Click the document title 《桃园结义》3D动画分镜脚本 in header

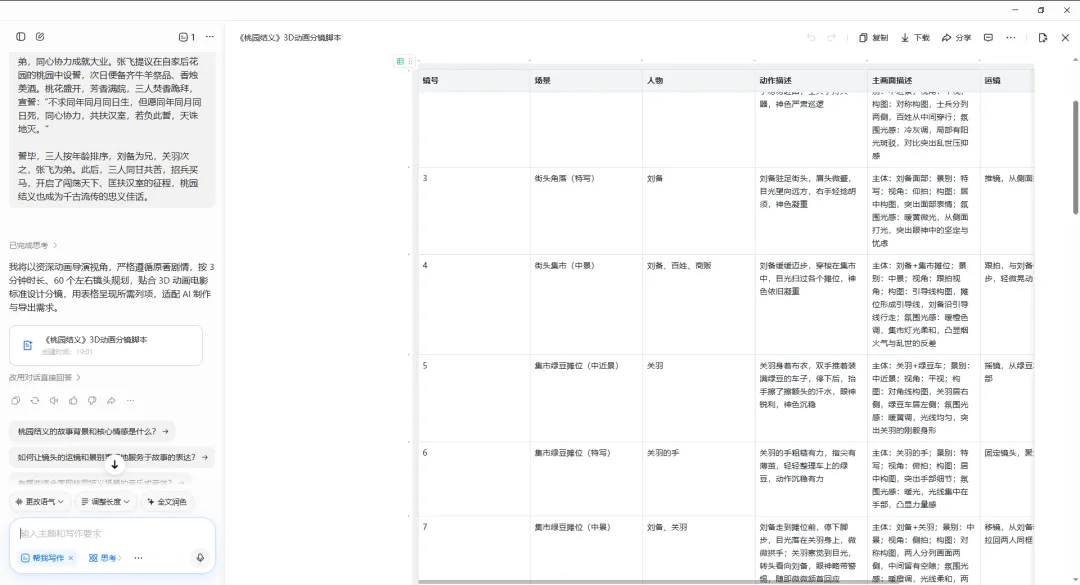290,38
